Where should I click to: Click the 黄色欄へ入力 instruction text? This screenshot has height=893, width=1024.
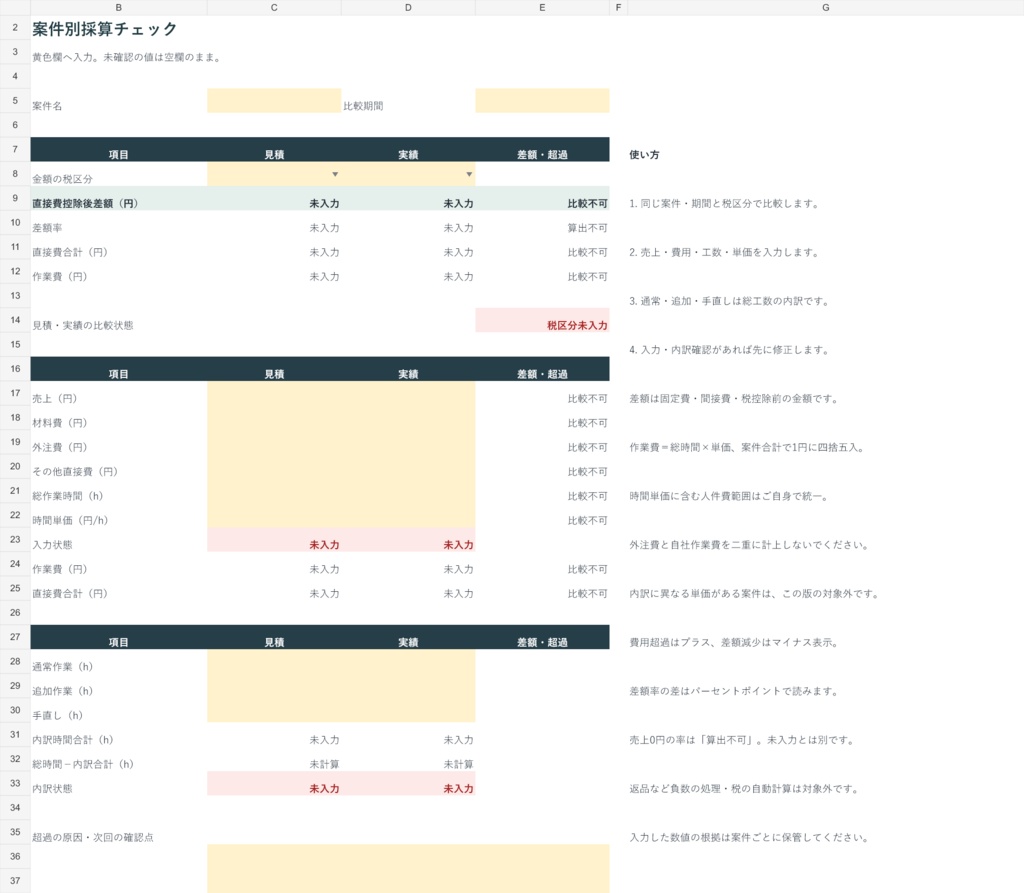click(127, 57)
